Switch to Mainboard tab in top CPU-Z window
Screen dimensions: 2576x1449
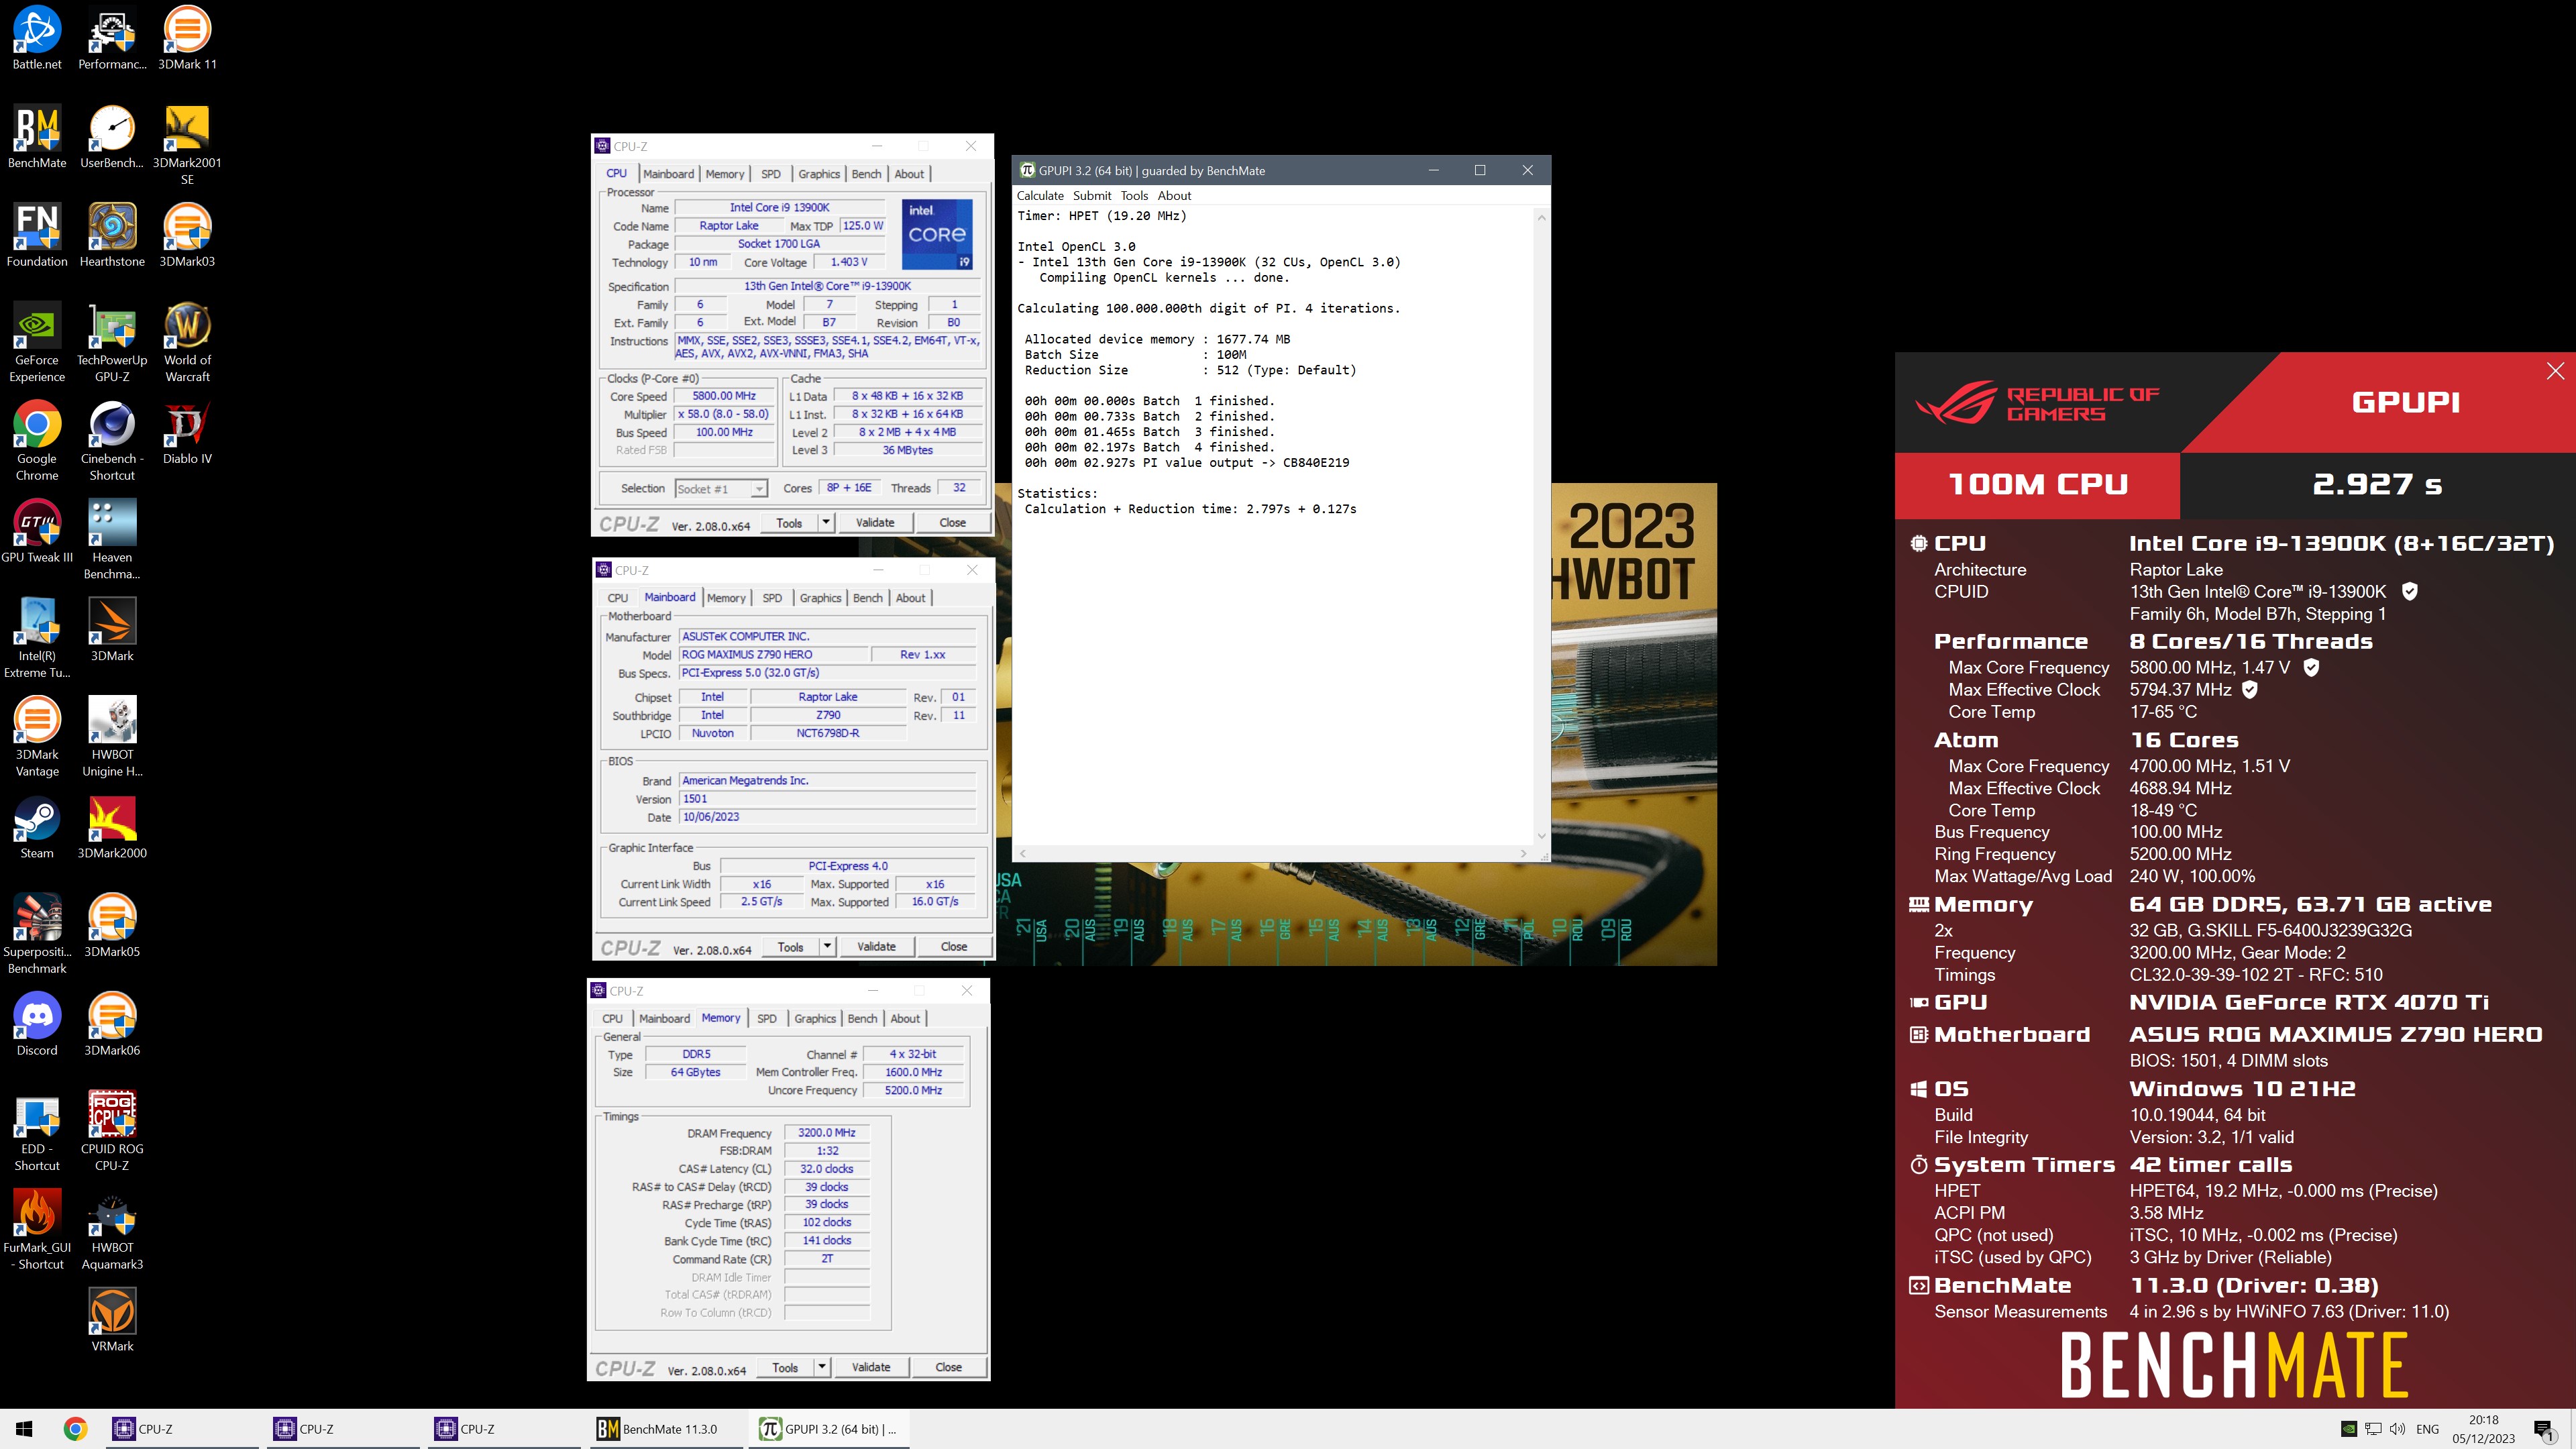tap(668, 174)
